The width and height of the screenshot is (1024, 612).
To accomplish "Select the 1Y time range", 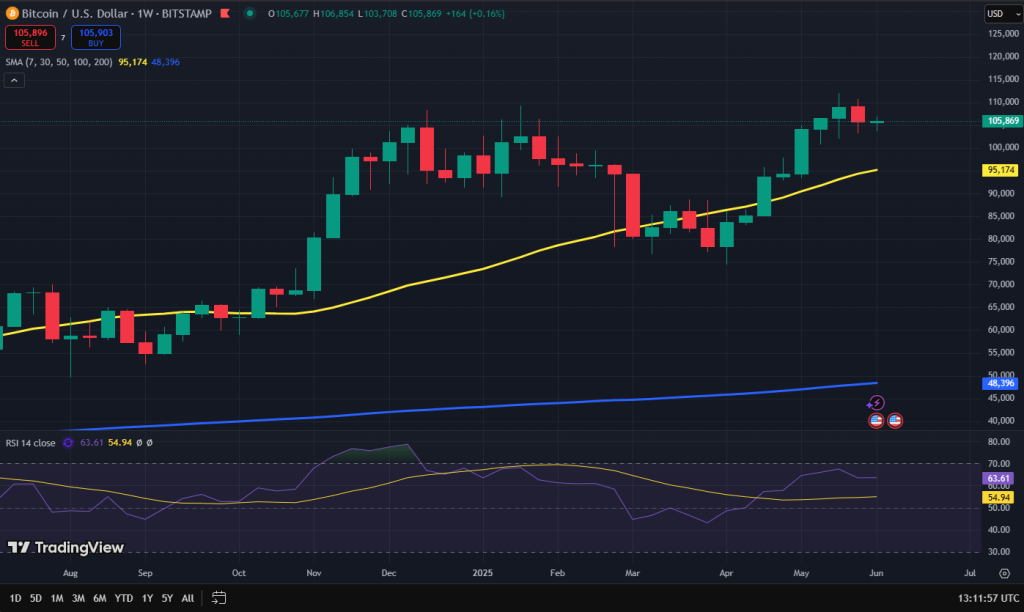I will [x=148, y=598].
